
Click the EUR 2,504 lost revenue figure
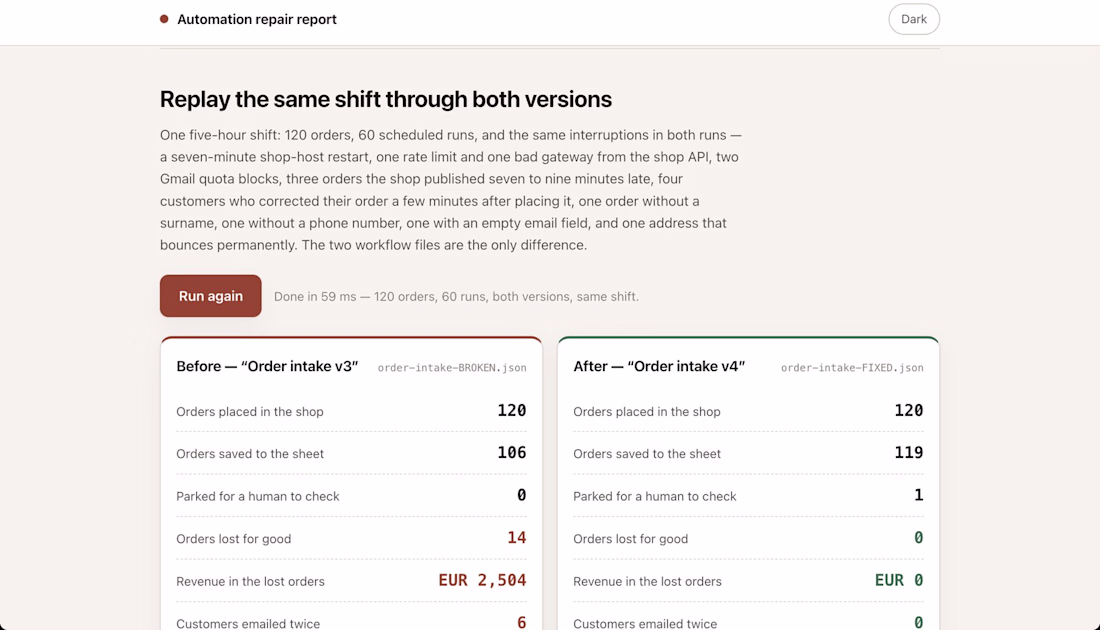click(483, 580)
